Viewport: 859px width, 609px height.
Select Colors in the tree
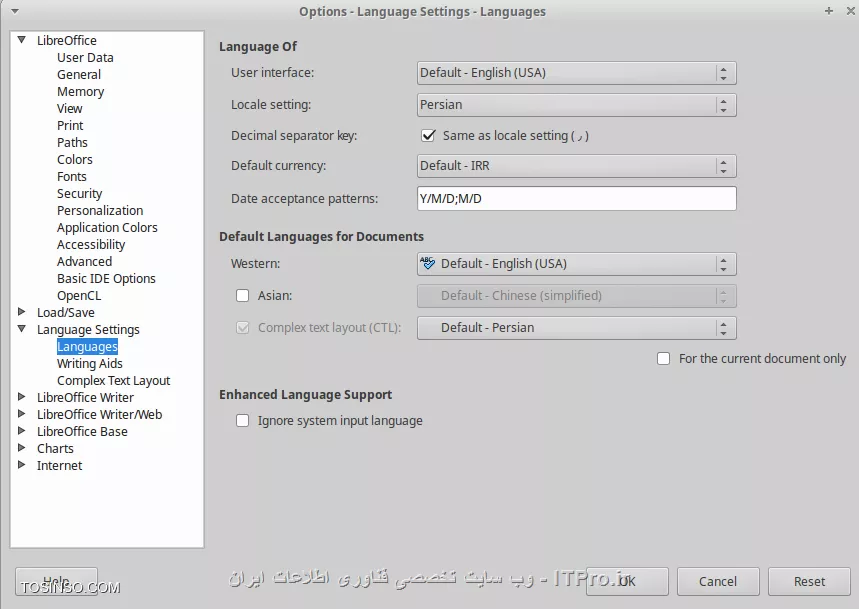[75, 159]
